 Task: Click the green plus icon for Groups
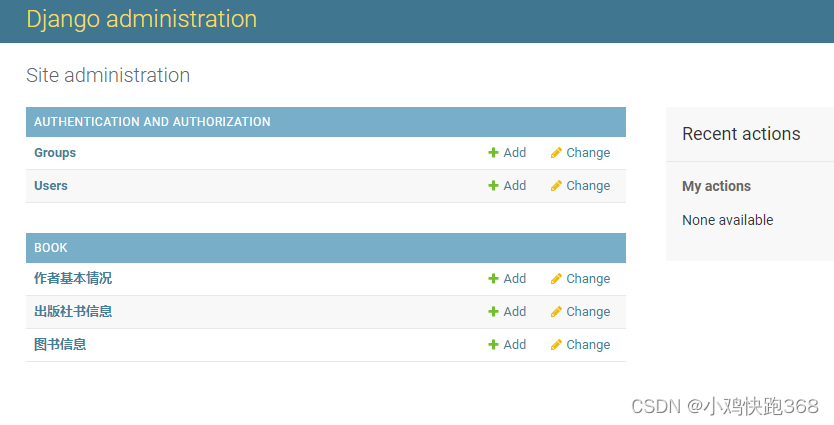493,153
